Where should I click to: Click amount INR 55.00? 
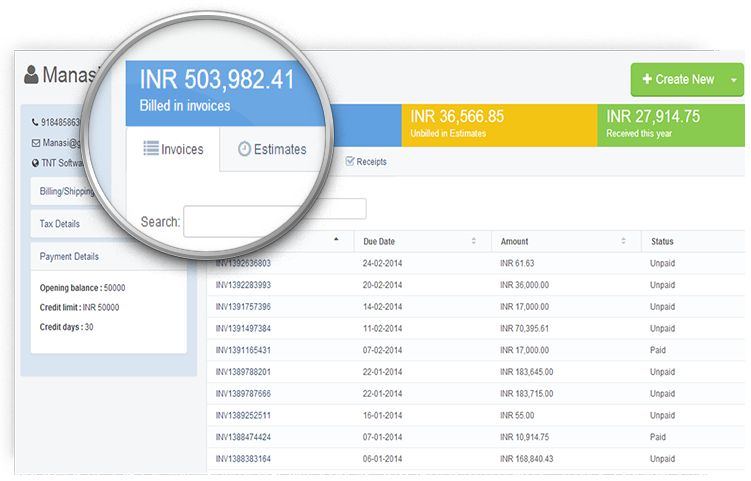517,415
